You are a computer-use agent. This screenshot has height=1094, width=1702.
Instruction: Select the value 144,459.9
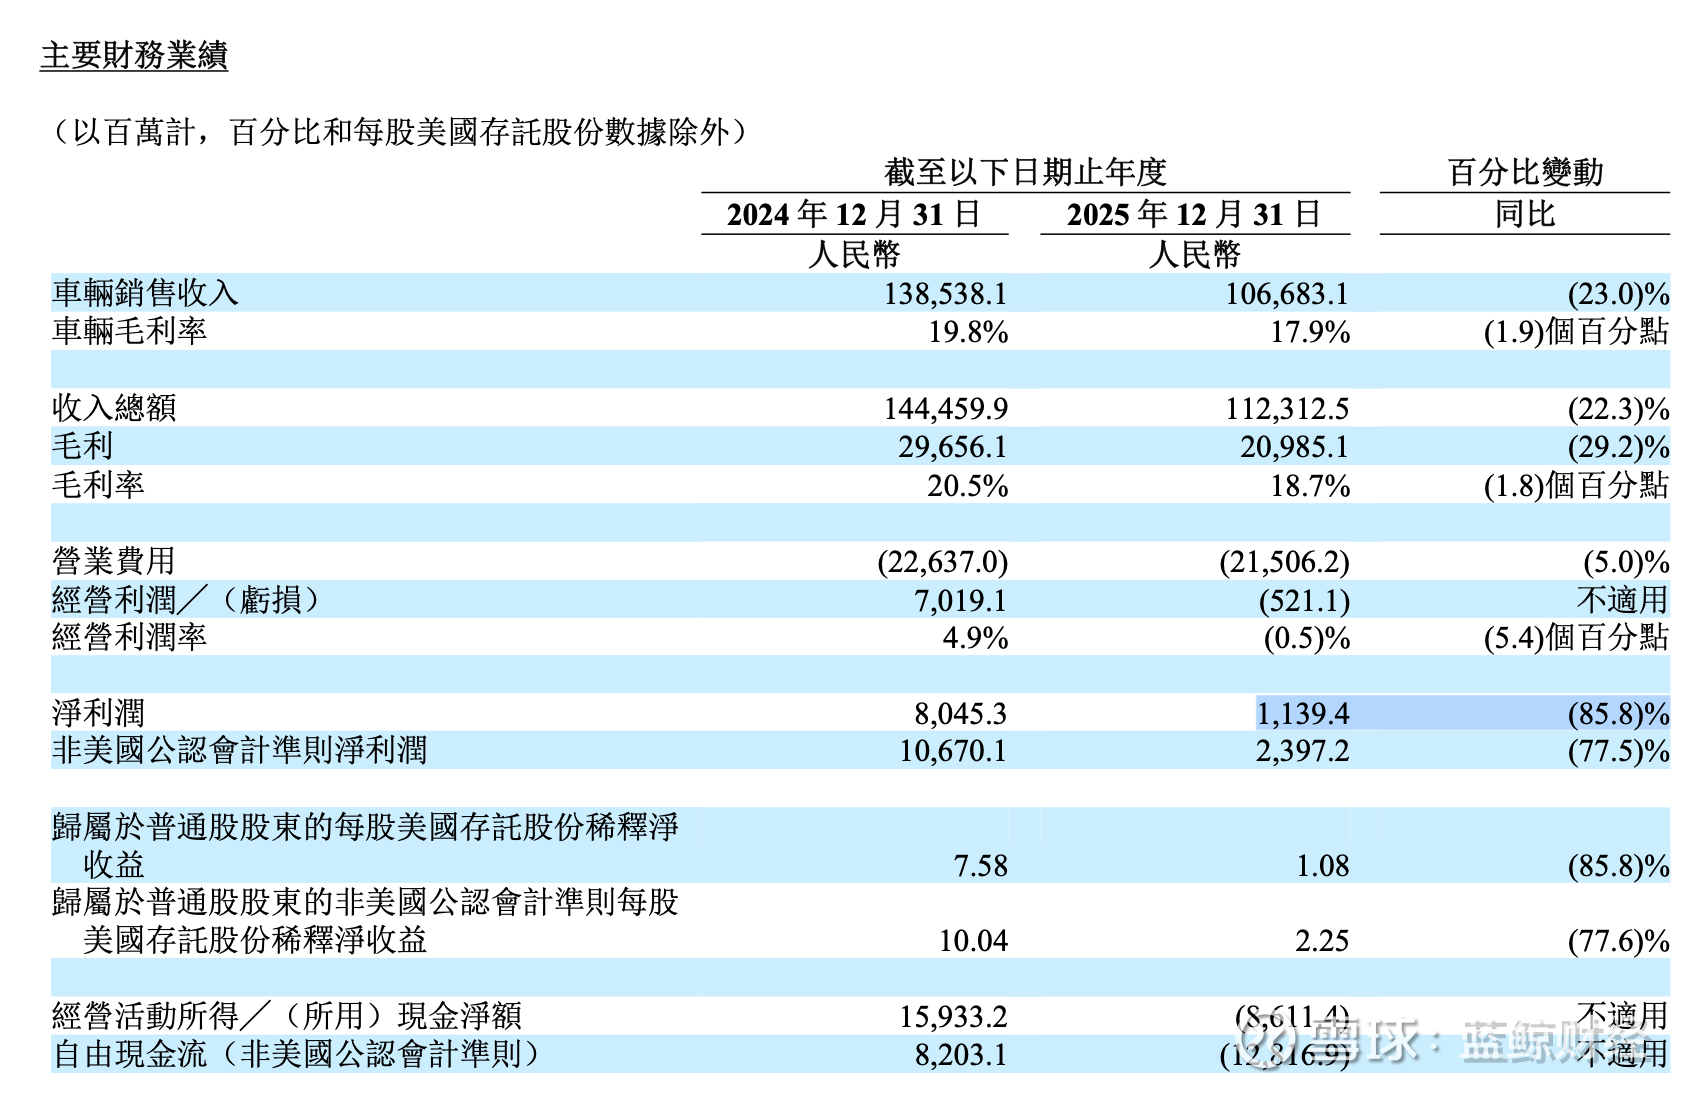click(x=945, y=408)
